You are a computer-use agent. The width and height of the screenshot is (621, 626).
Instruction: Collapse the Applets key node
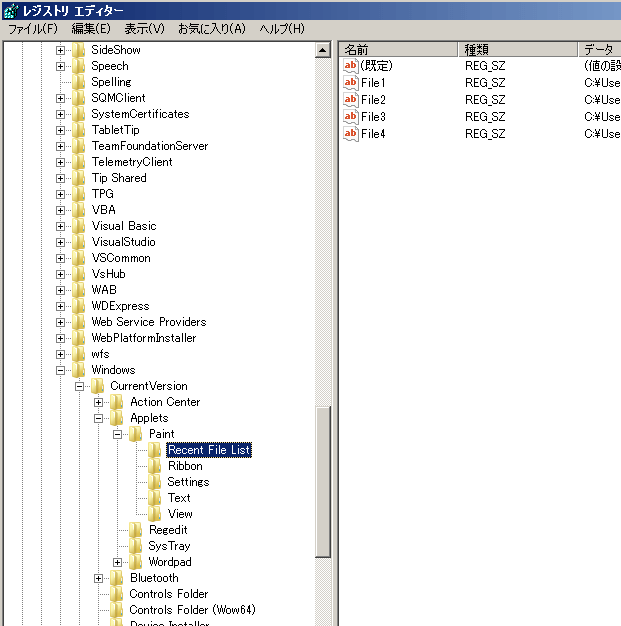[x=99, y=418]
